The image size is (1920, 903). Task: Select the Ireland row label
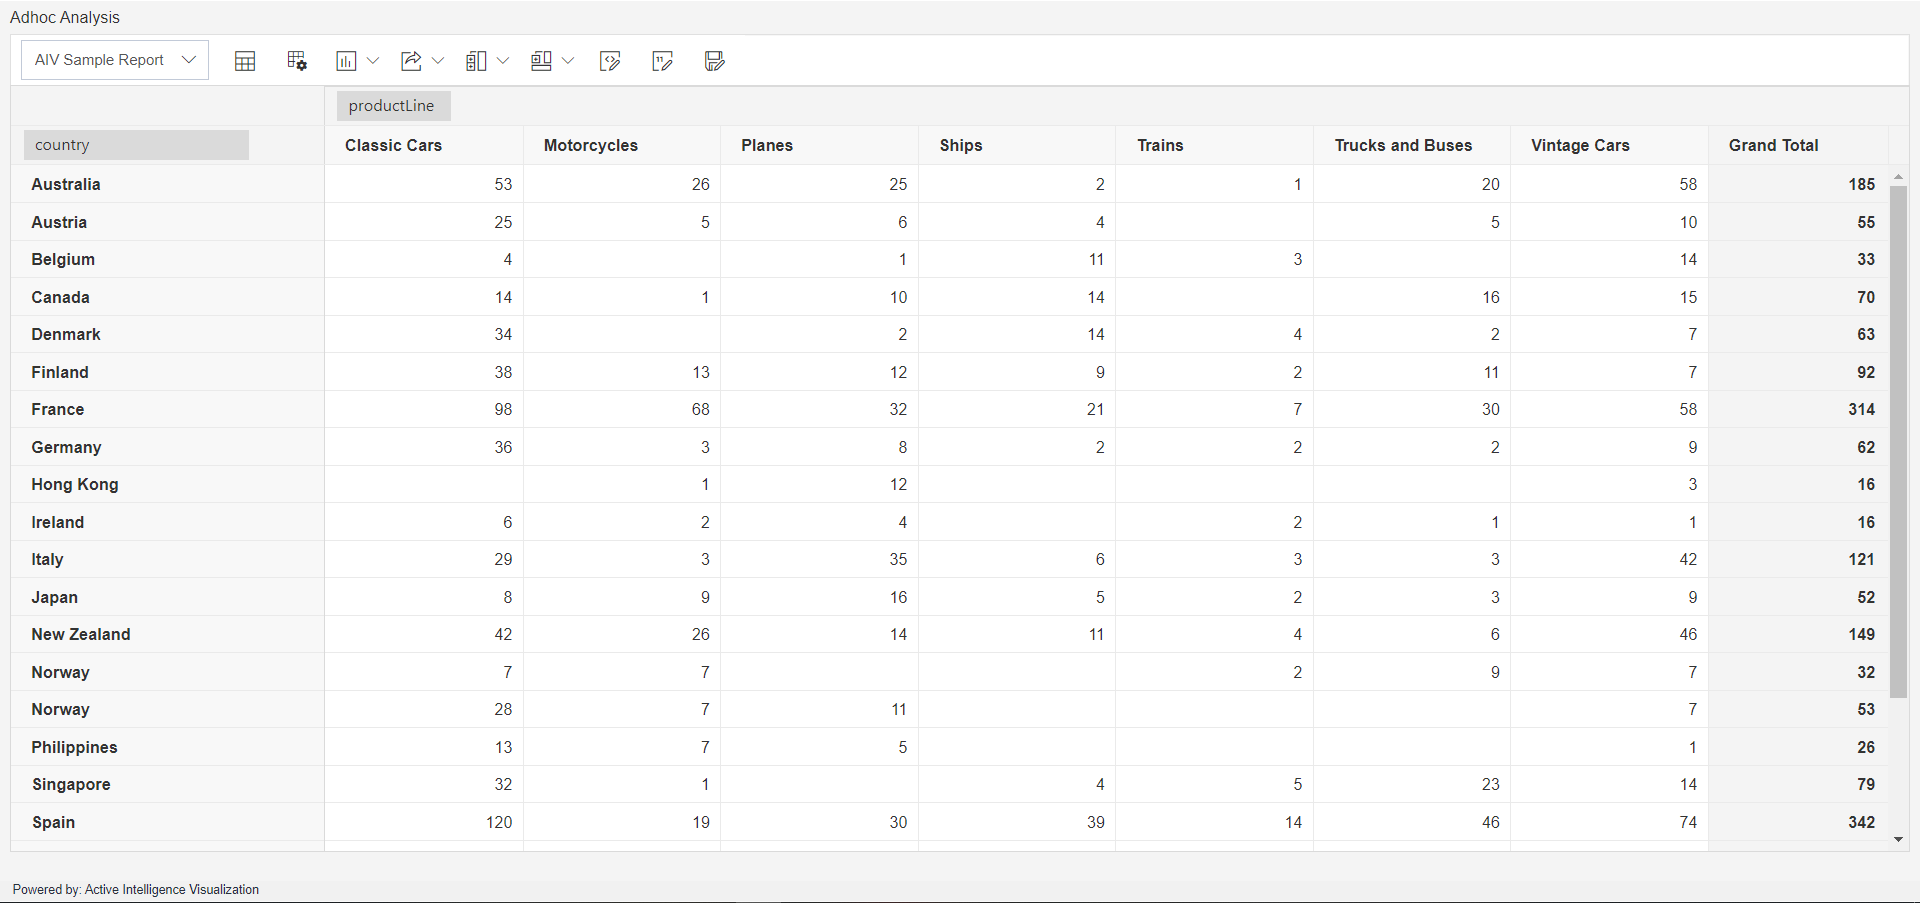[x=58, y=523]
